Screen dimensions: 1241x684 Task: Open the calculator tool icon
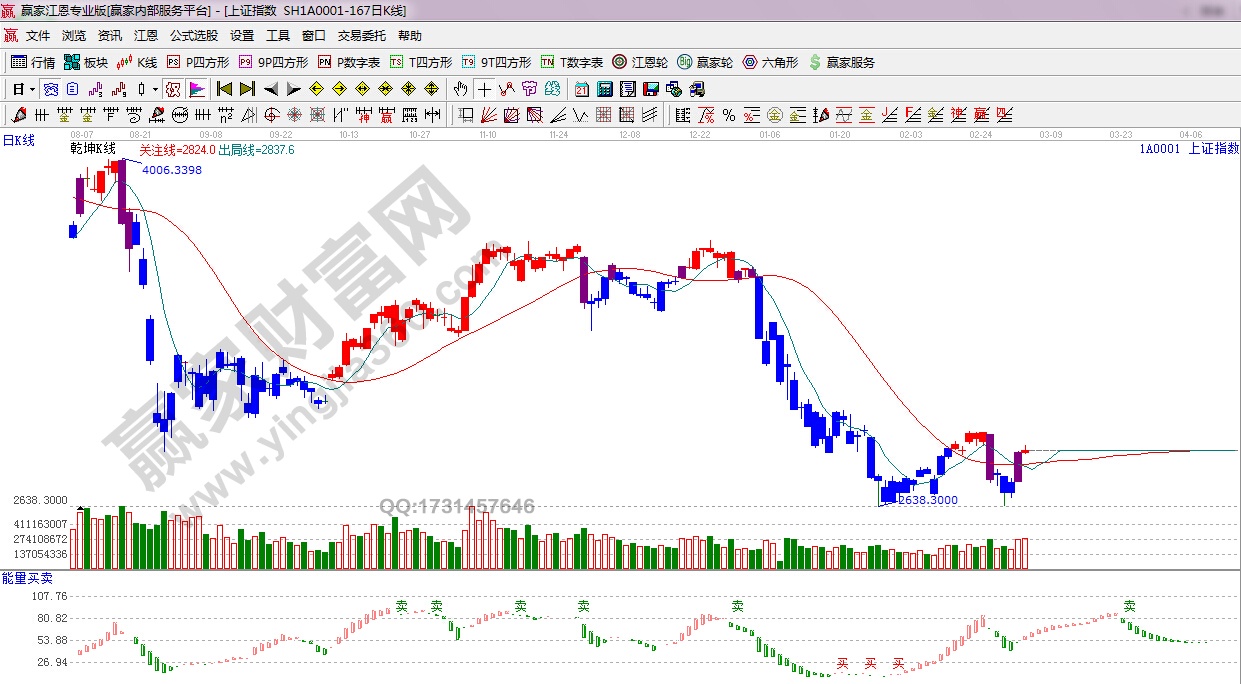[x=604, y=89]
